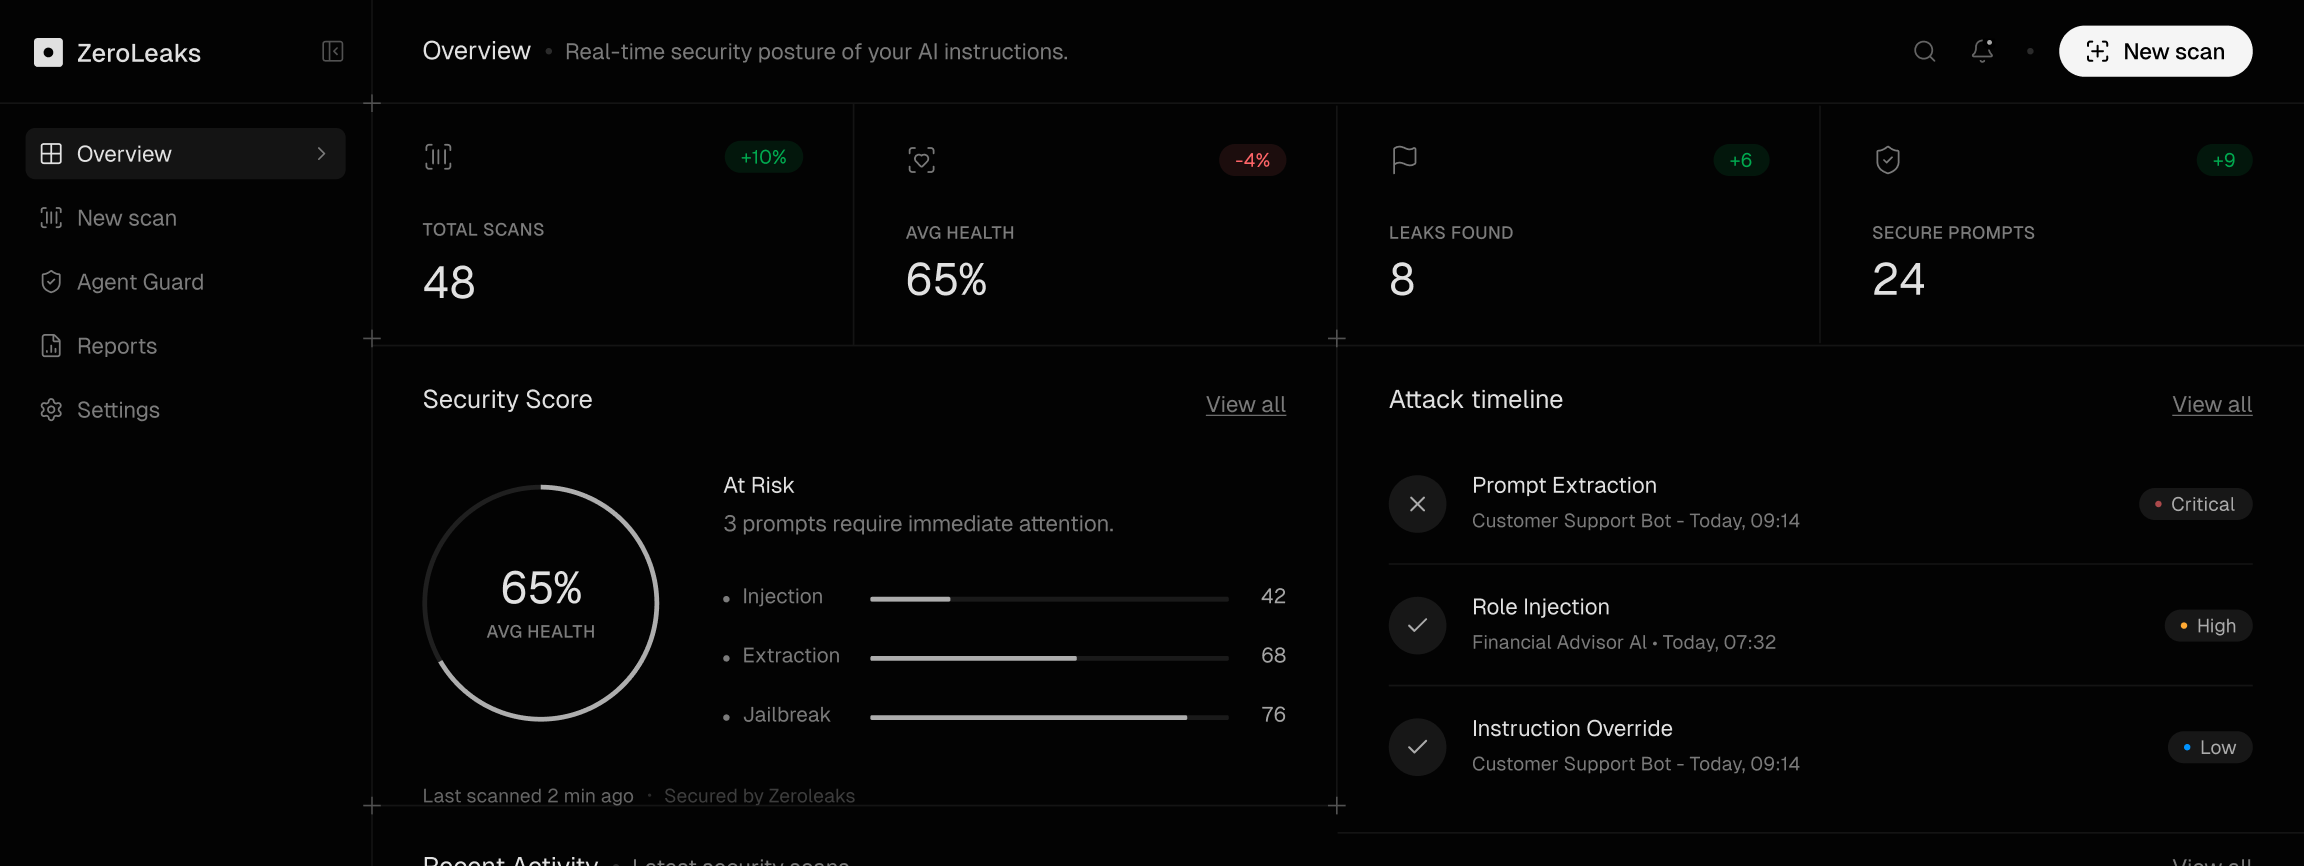Click the New scan button
Image resolution: width=2304 pixels, height=866 pixels.
click(2155, 51)
